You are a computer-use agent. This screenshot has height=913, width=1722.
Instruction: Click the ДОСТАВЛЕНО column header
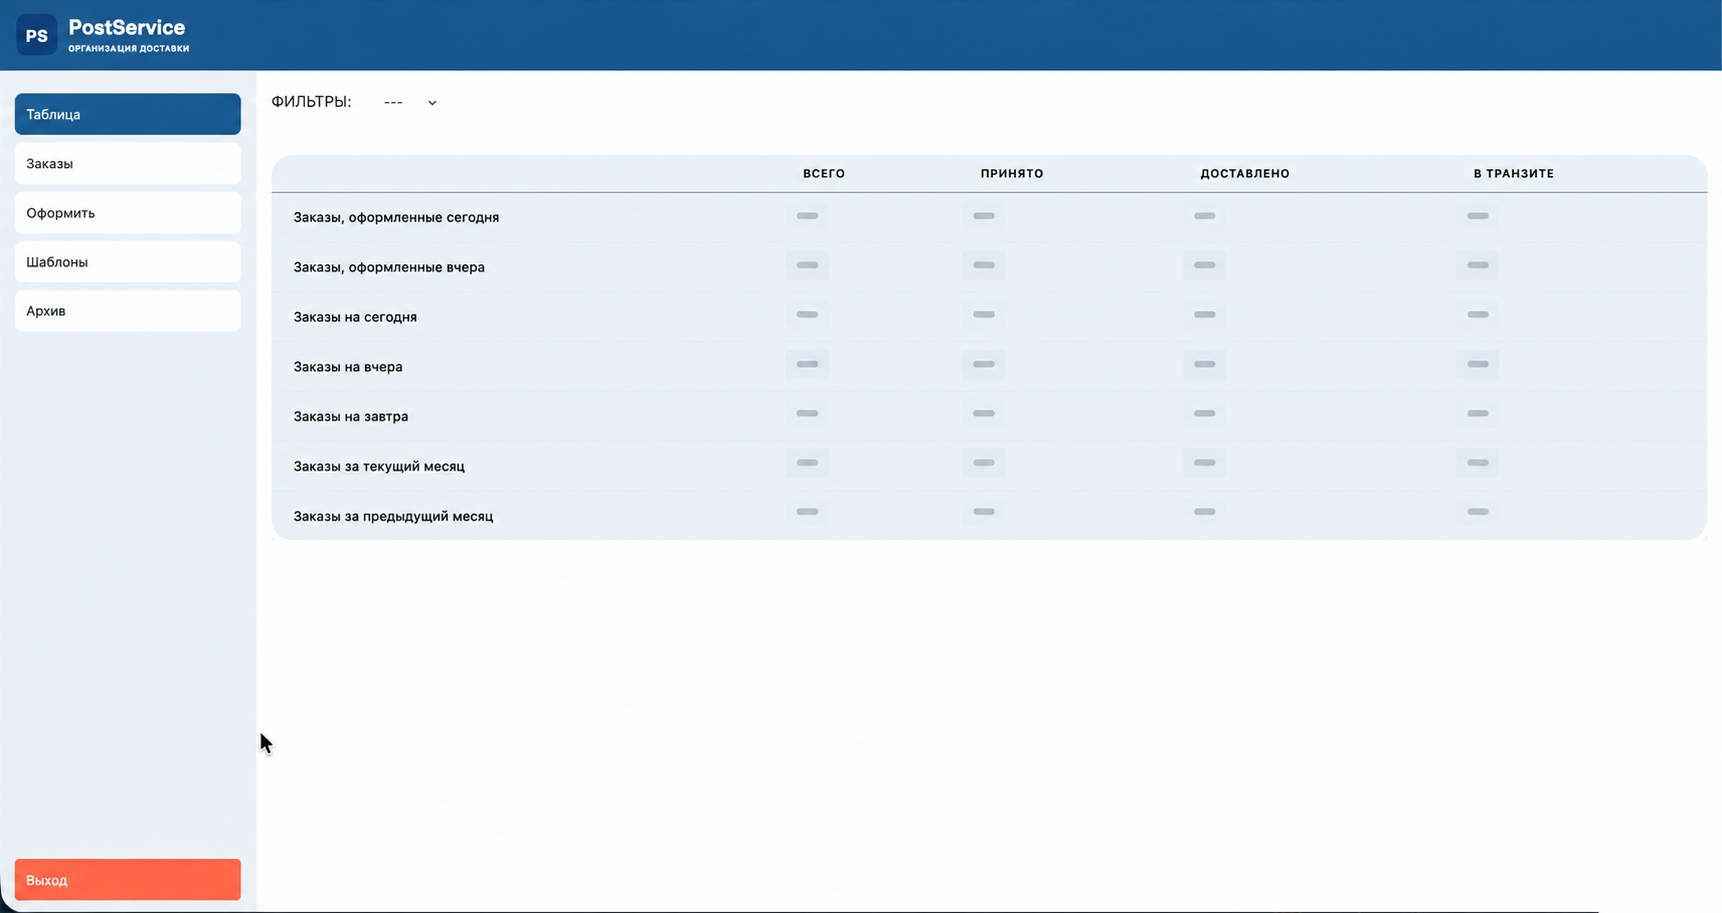click(x=1245, y=173)
